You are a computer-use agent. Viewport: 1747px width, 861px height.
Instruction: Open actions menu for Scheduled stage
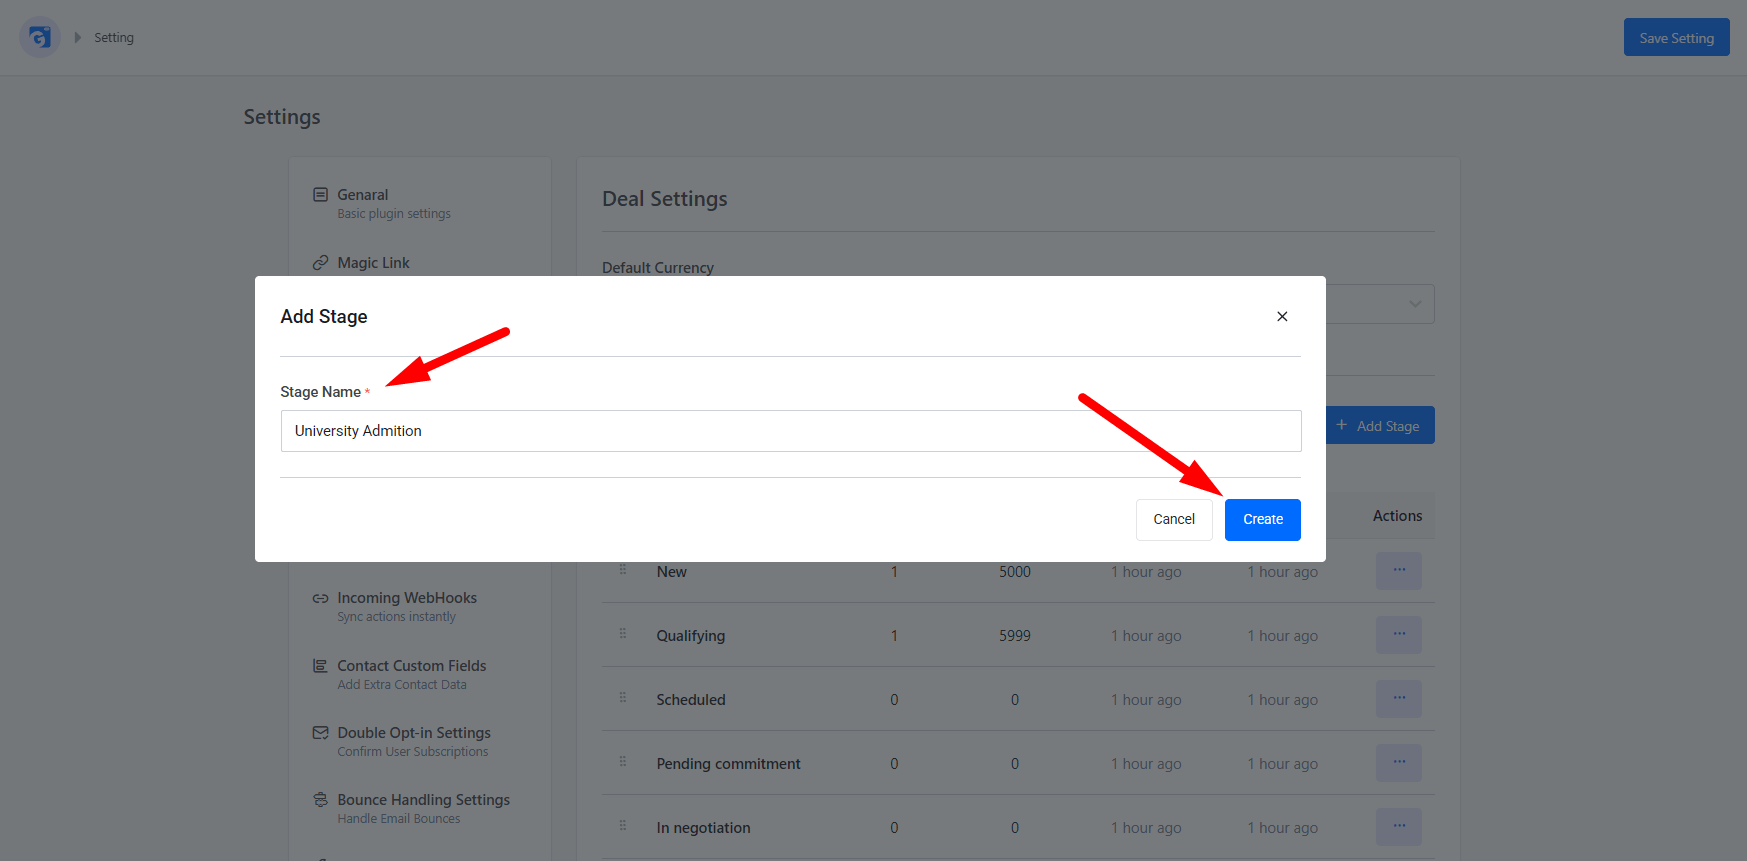[1399, 699]
